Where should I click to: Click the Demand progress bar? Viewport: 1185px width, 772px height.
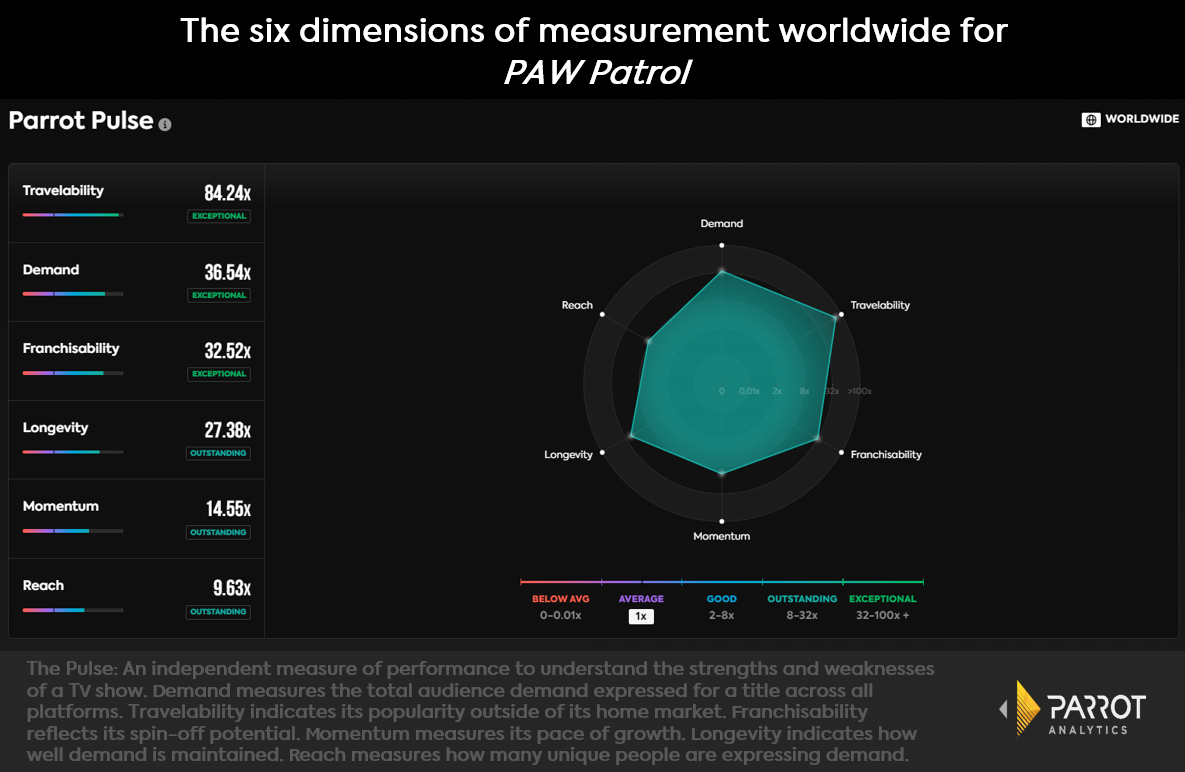point(73,294)
